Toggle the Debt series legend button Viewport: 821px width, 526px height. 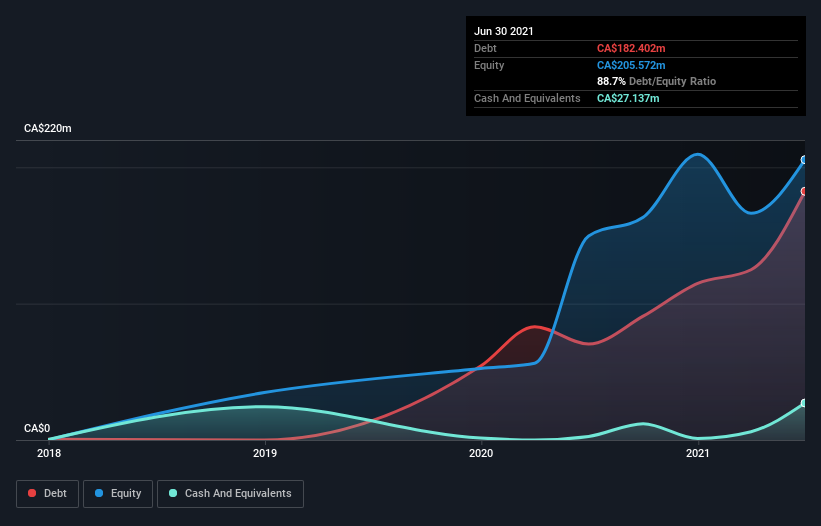pyautogui.click(x=48, y=494)
